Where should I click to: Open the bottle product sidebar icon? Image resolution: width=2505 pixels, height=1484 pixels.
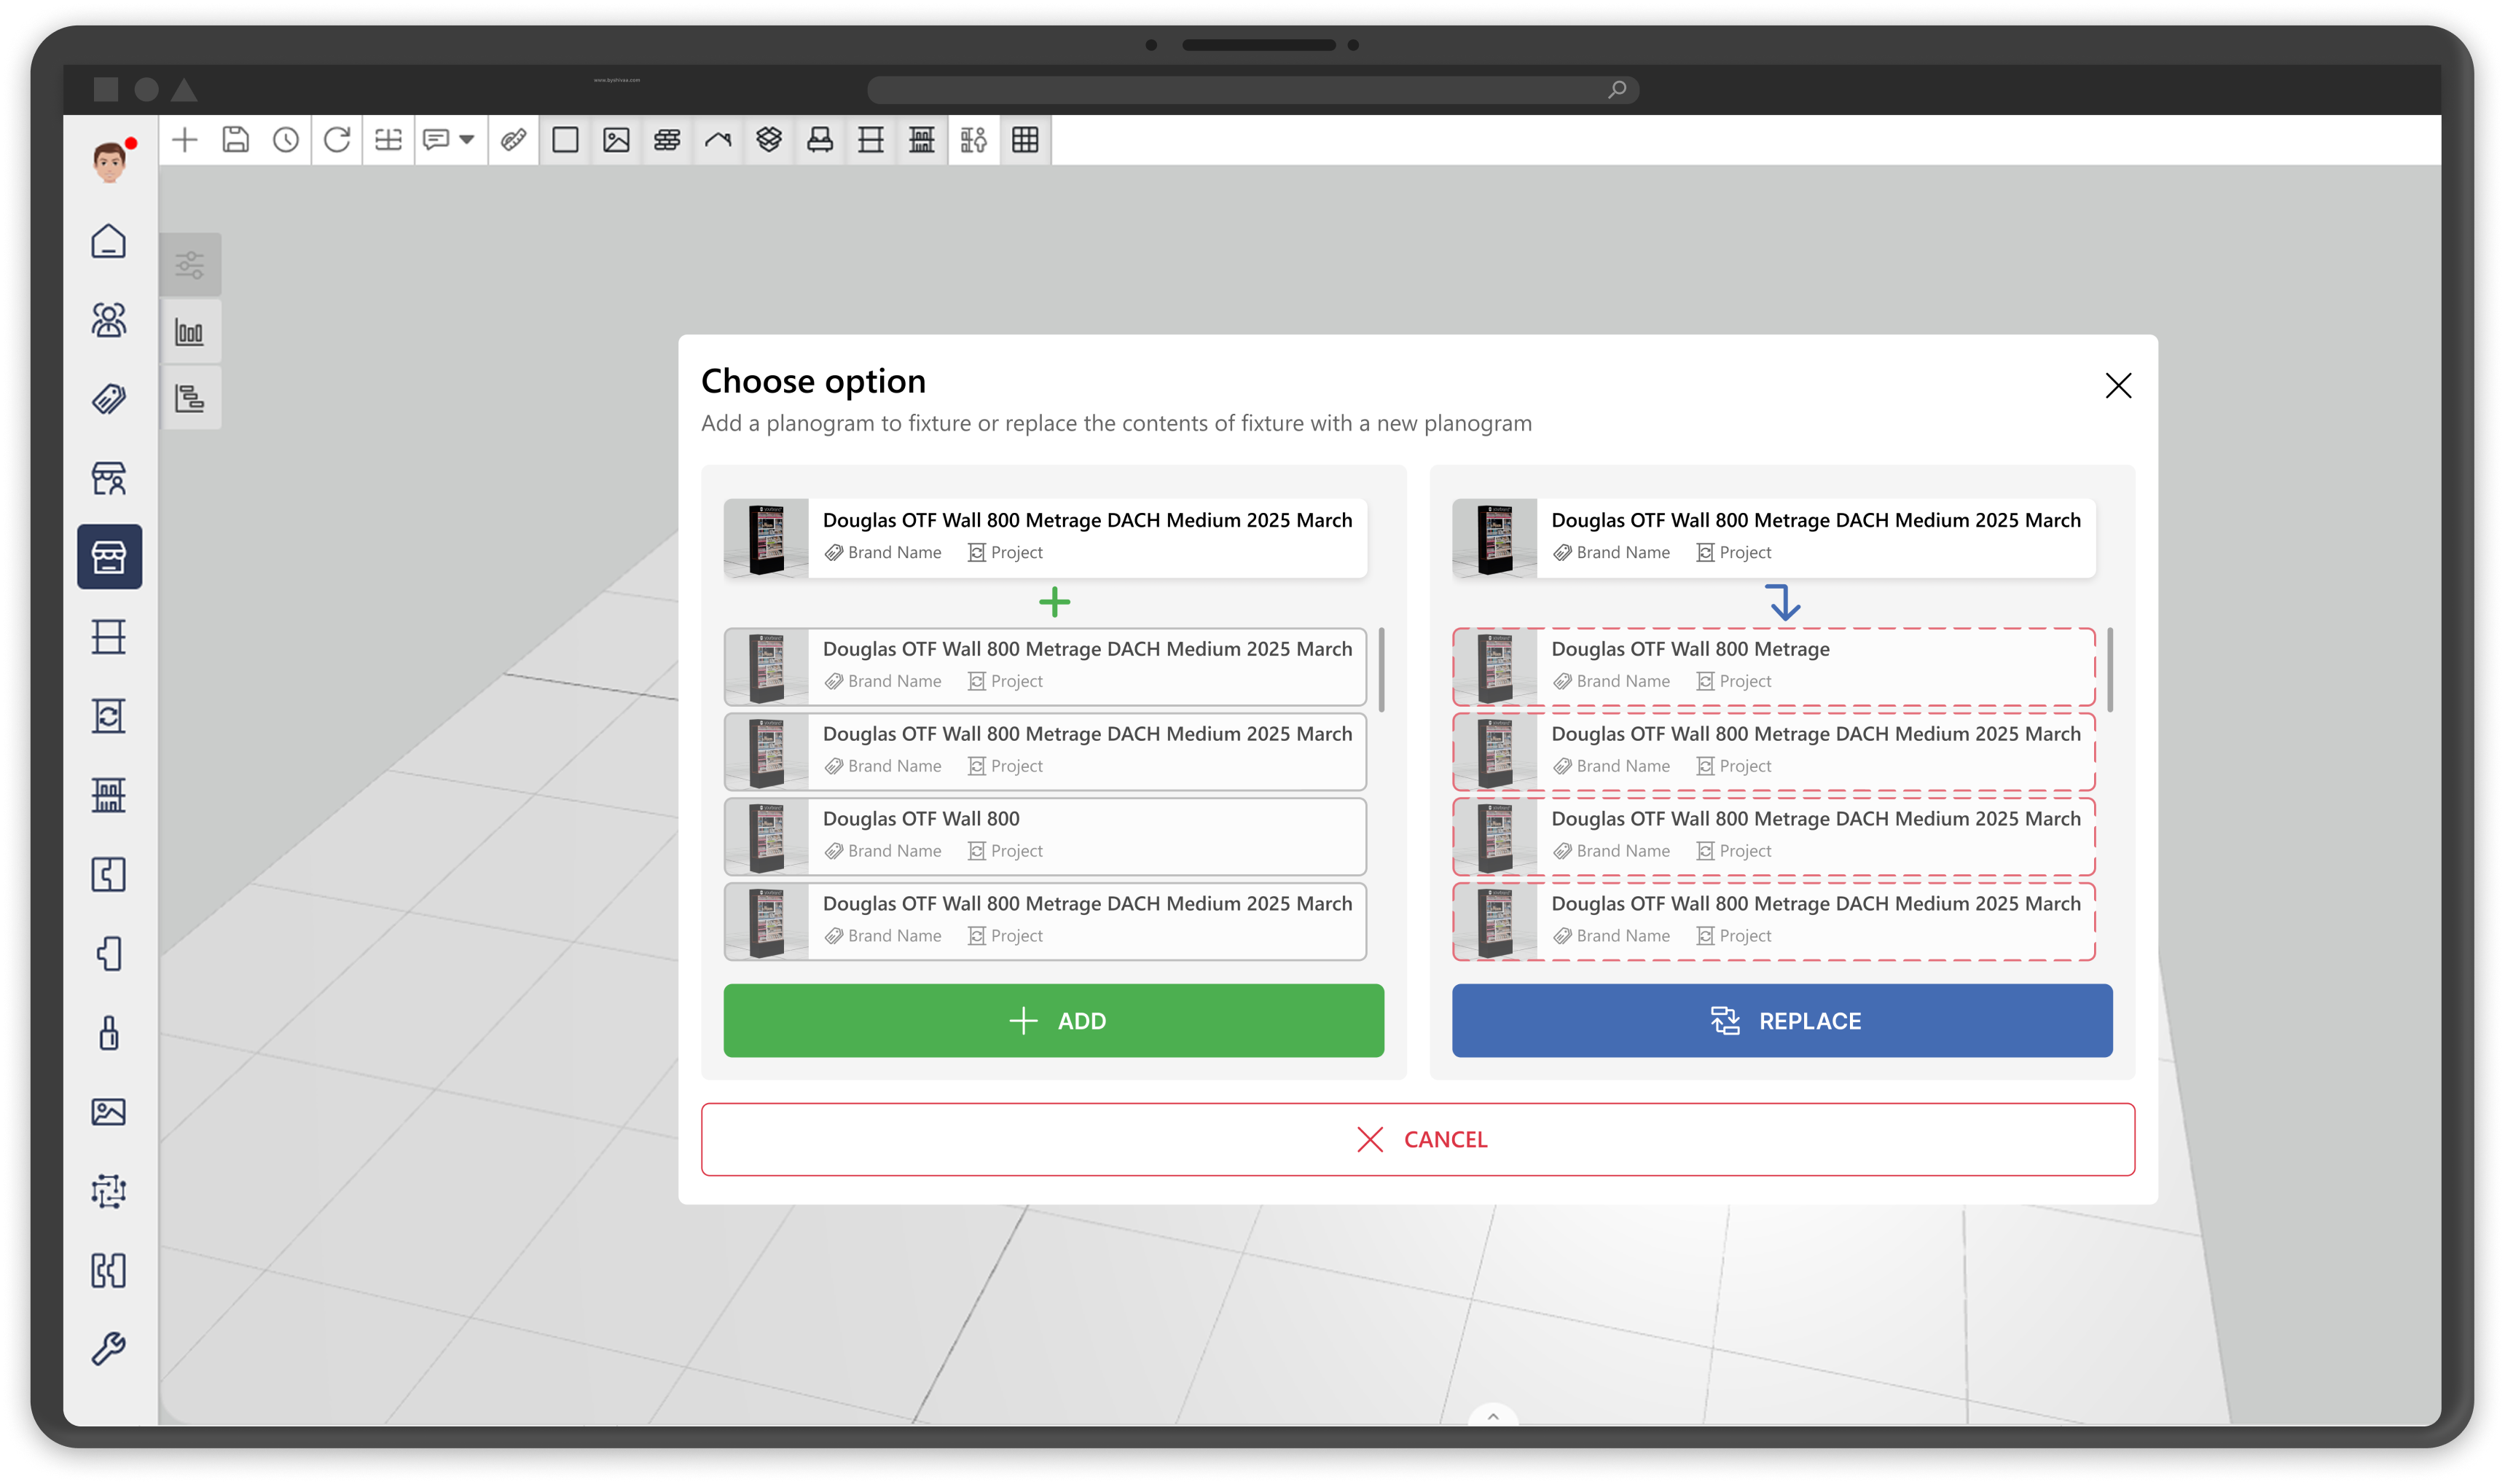point(109,1033)
